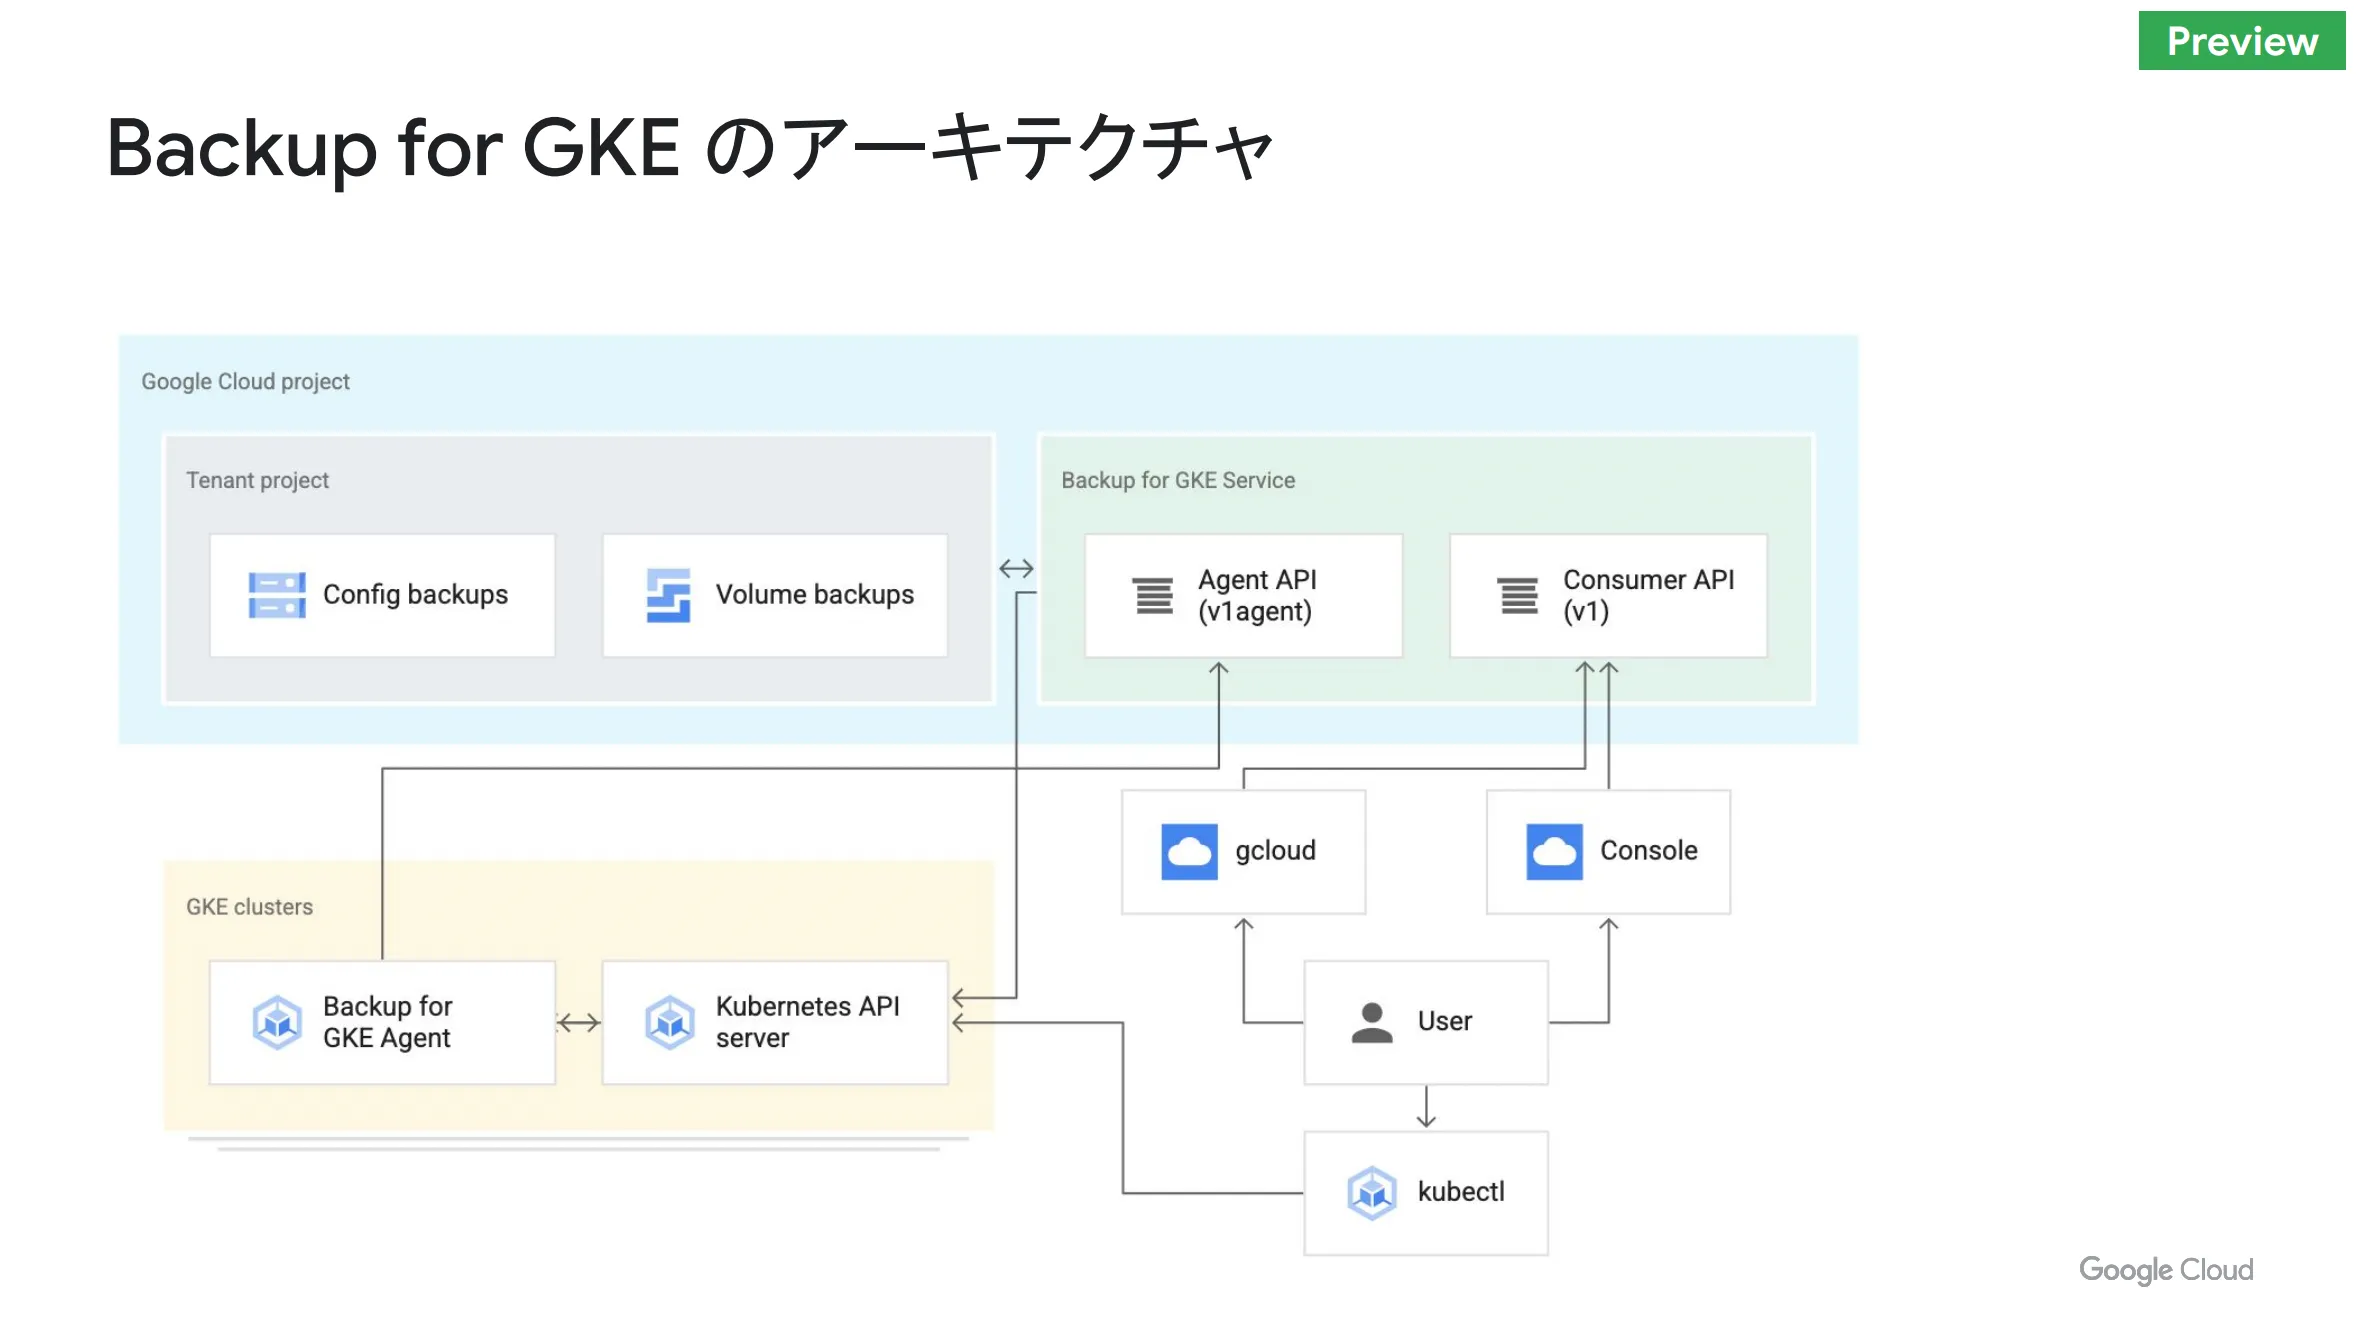Click the green Preview badge
Viewport: 2362px width, 1320px height.
pos(2241,41)
